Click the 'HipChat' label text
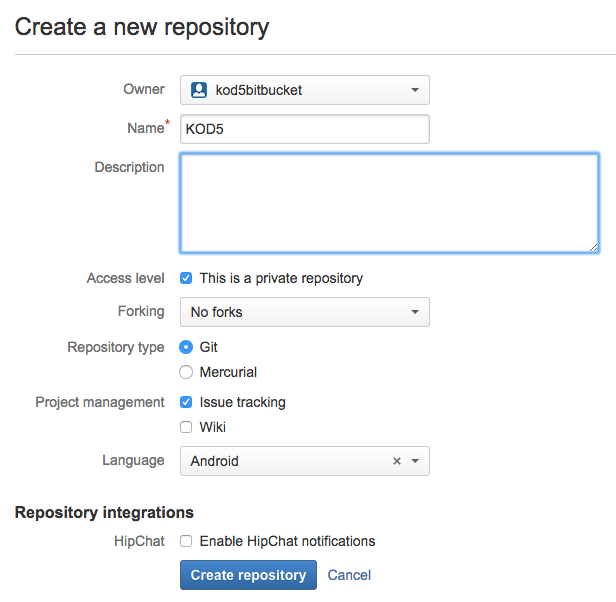Image resolution: width=616 pixels, height=602 pixels. click(139, 541)
